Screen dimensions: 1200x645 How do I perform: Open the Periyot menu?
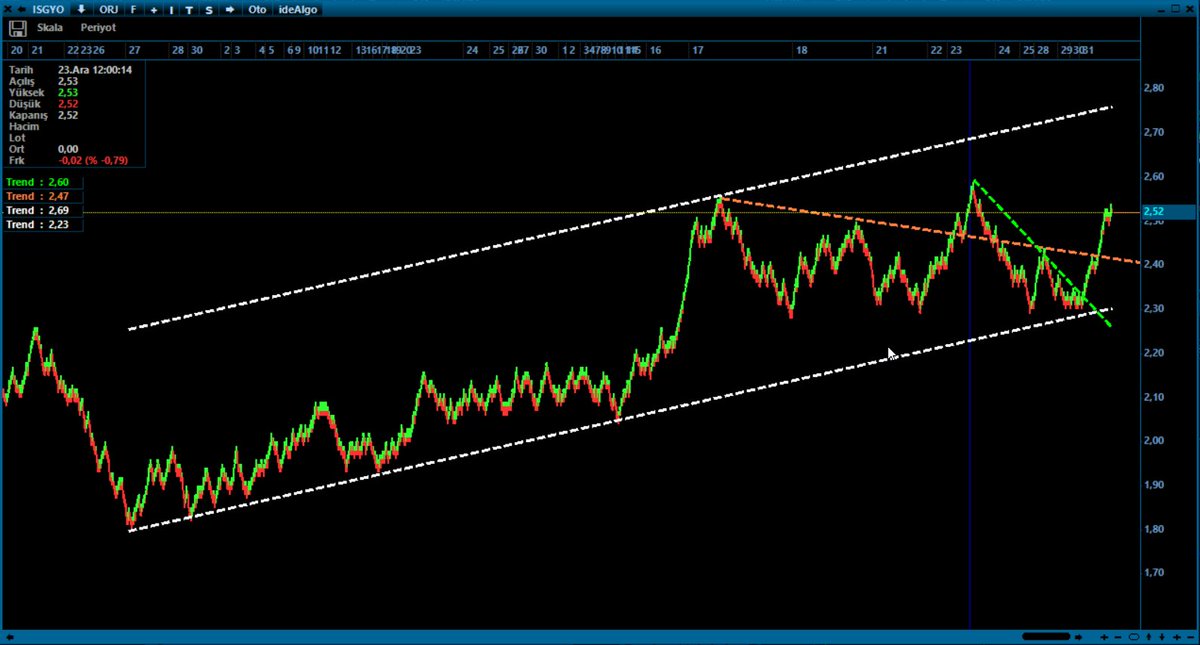(99, 28)
